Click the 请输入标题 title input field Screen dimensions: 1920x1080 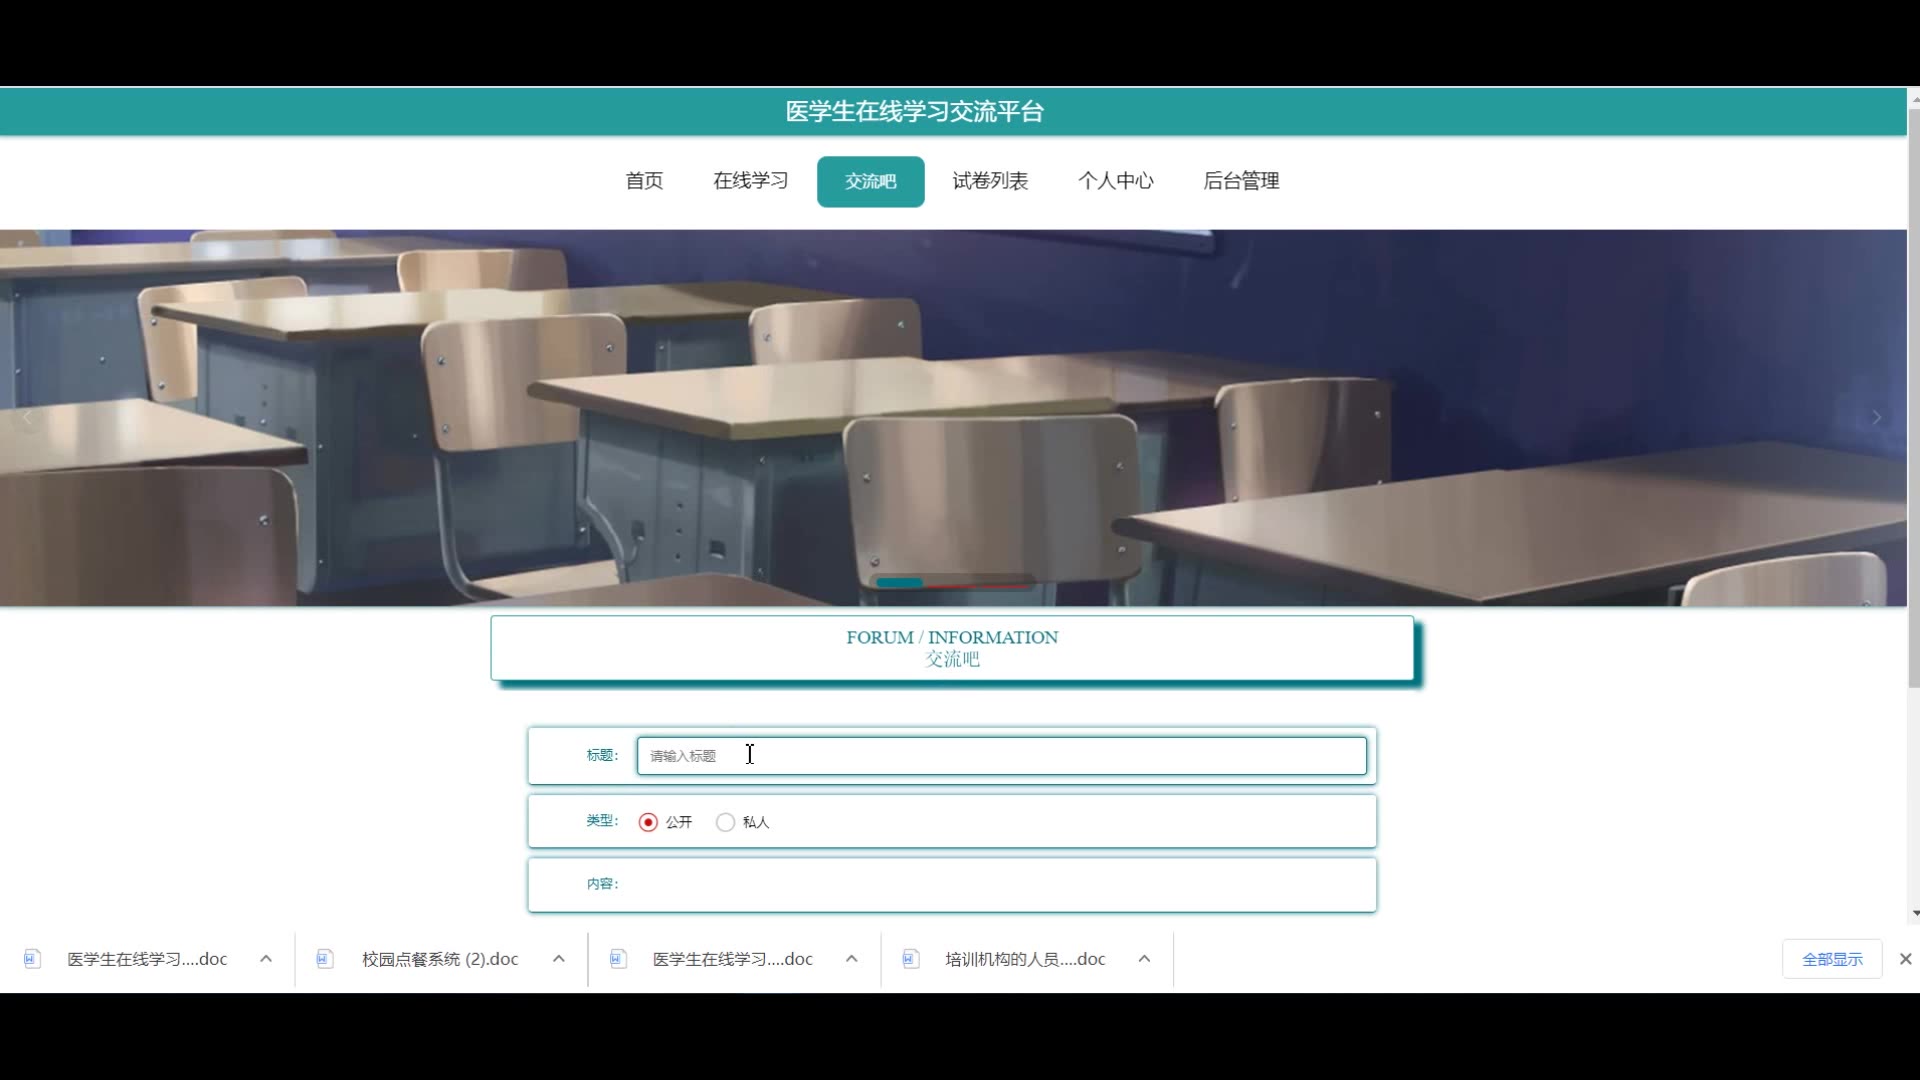(1001, 756)
